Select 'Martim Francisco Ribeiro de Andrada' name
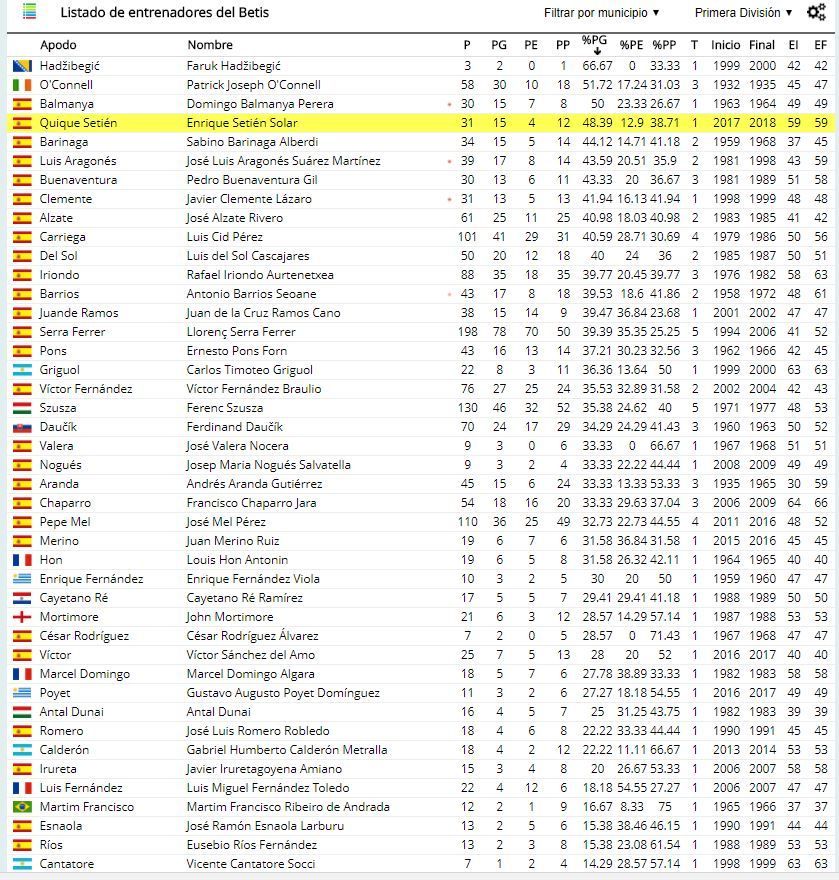Screen dimensions: 839x880 tap(288, 807)
